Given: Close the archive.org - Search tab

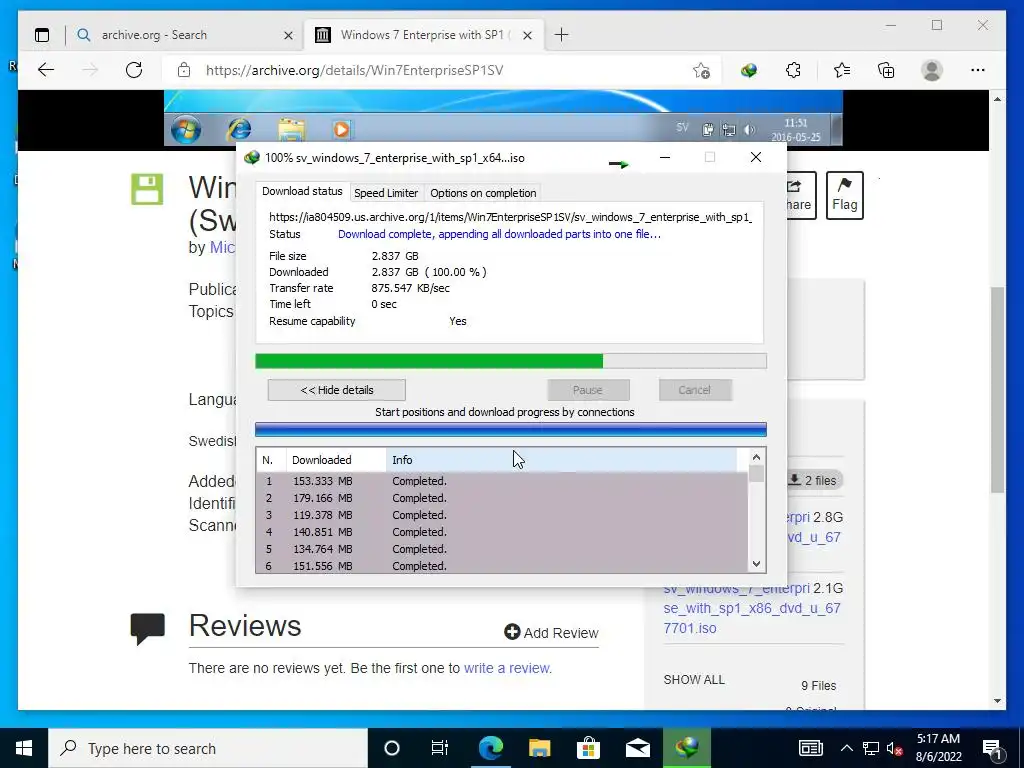Looking at the screenshot, I should point(288,35).
